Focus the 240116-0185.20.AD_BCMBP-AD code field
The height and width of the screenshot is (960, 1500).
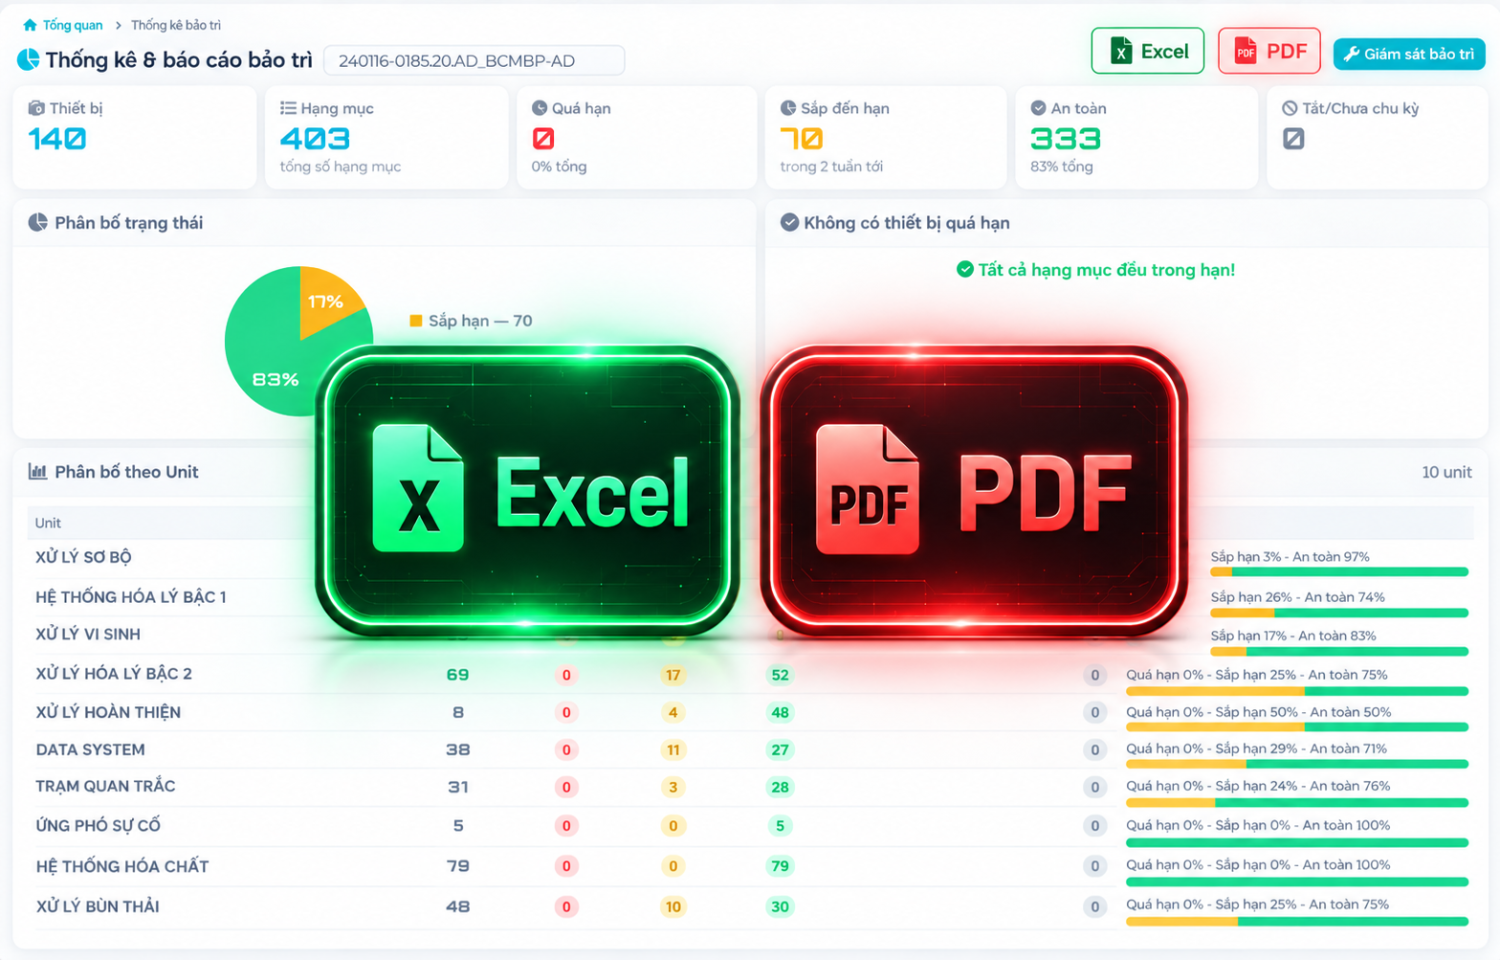(474, 61)
